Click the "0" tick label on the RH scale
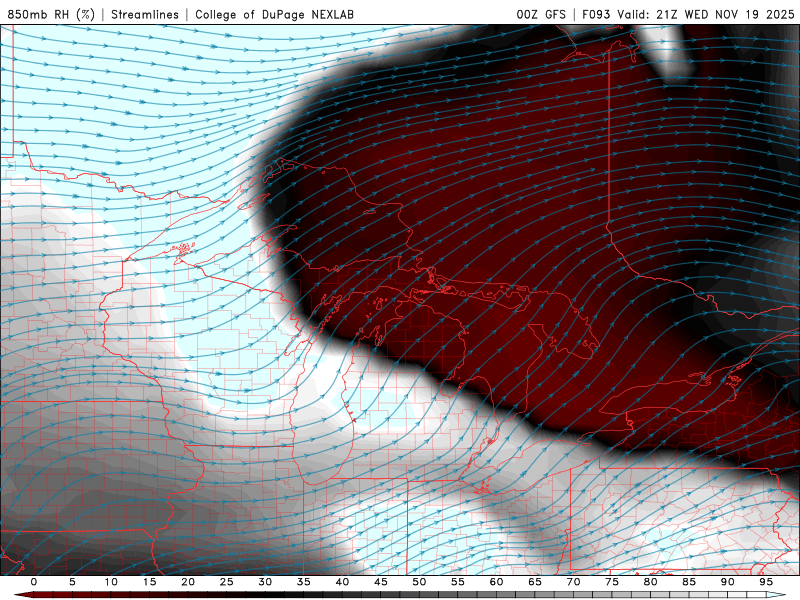Viewport: 800px width, 600px height. click(34, 582)
